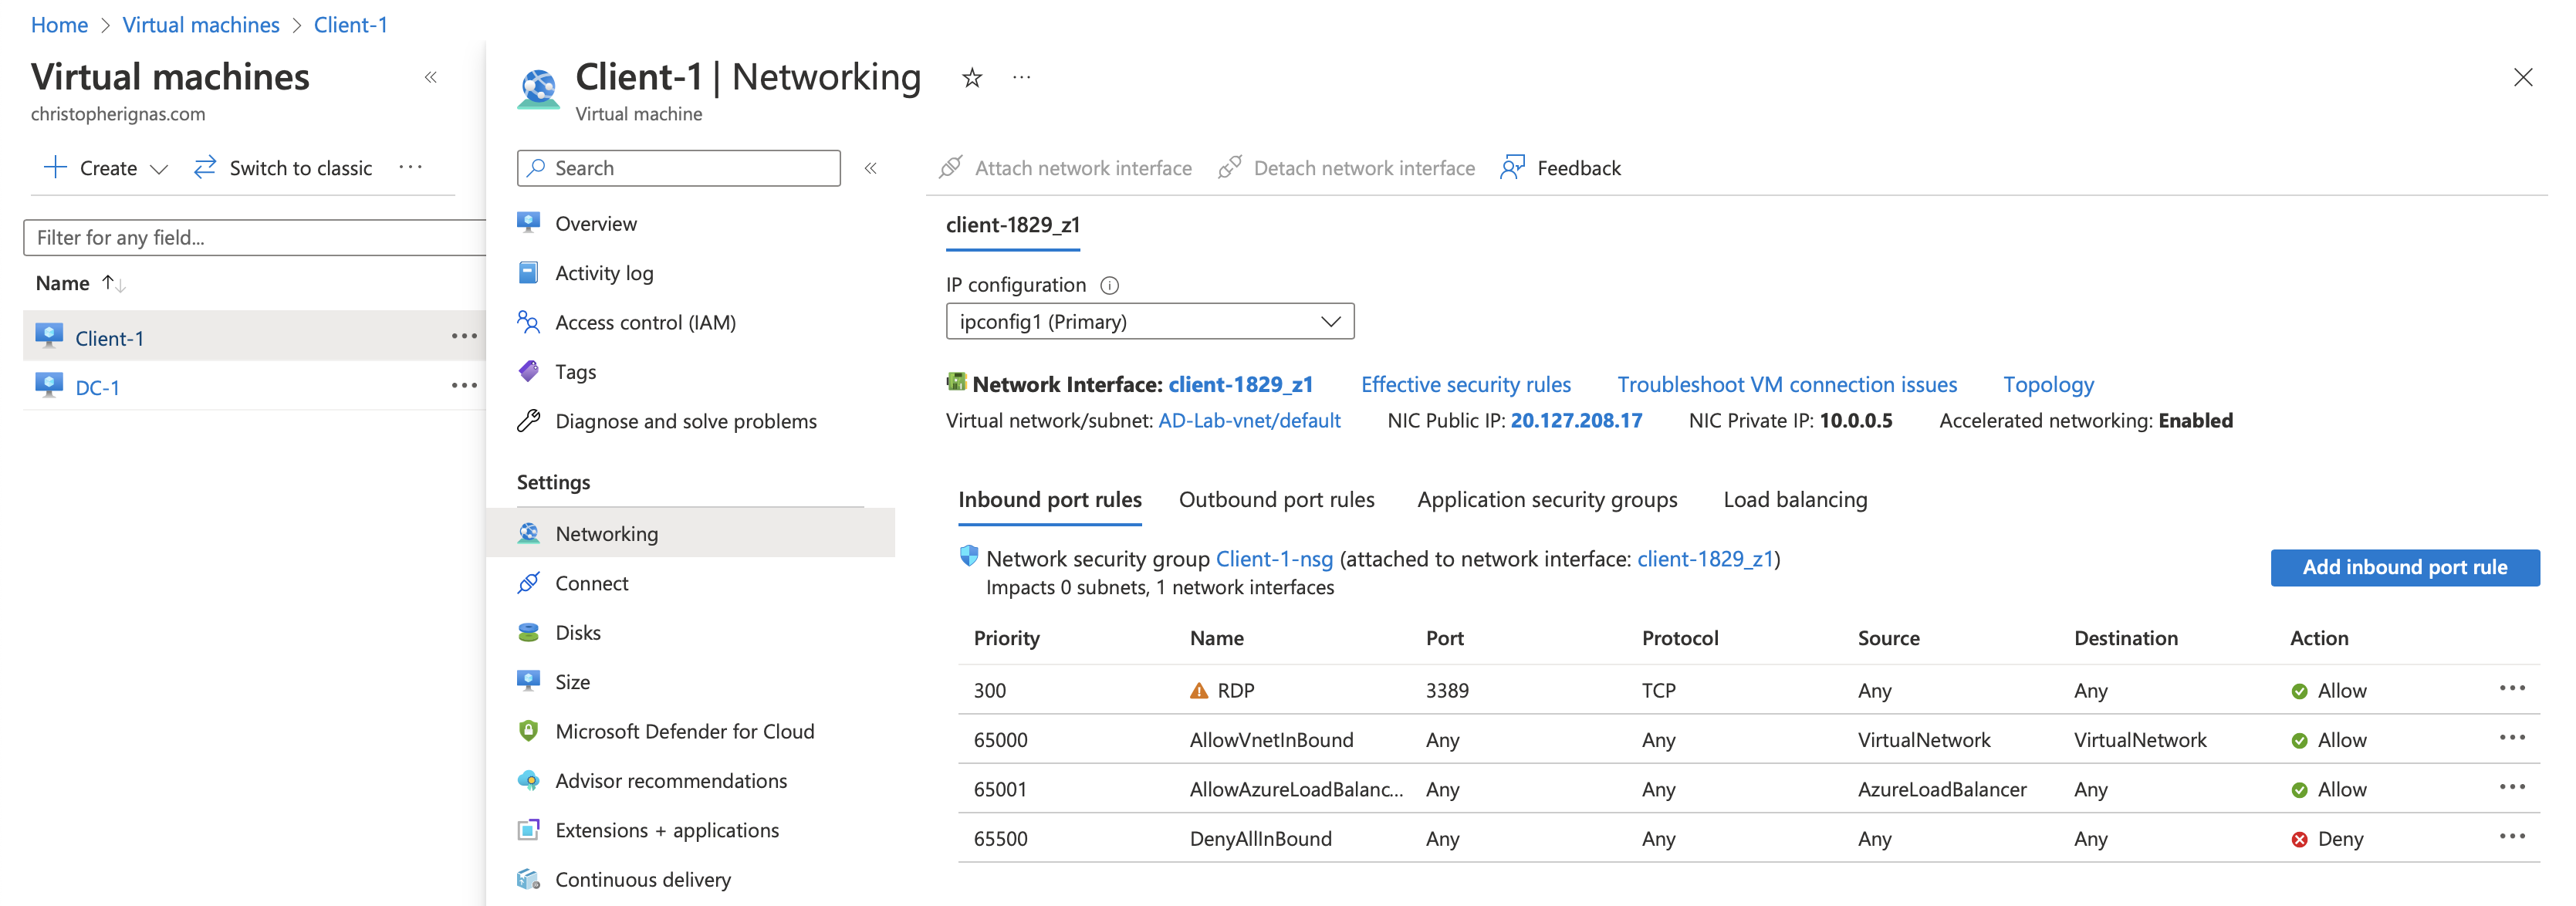
Task: Click the client-1829_z1 Network Interface link
Action: coord(1240,385)
